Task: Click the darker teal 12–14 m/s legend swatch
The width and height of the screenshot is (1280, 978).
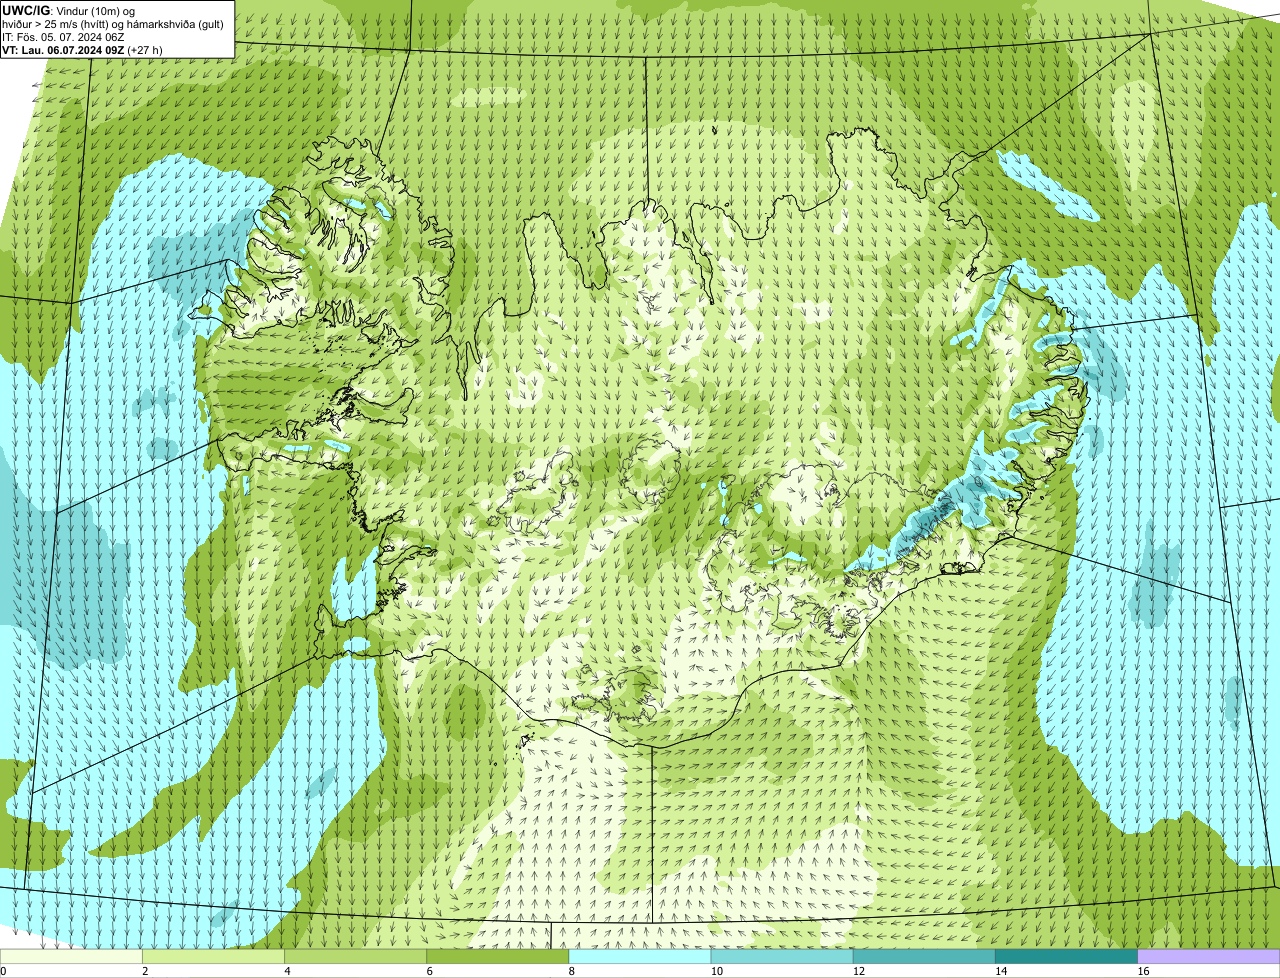Action: [x=924, y=957]
